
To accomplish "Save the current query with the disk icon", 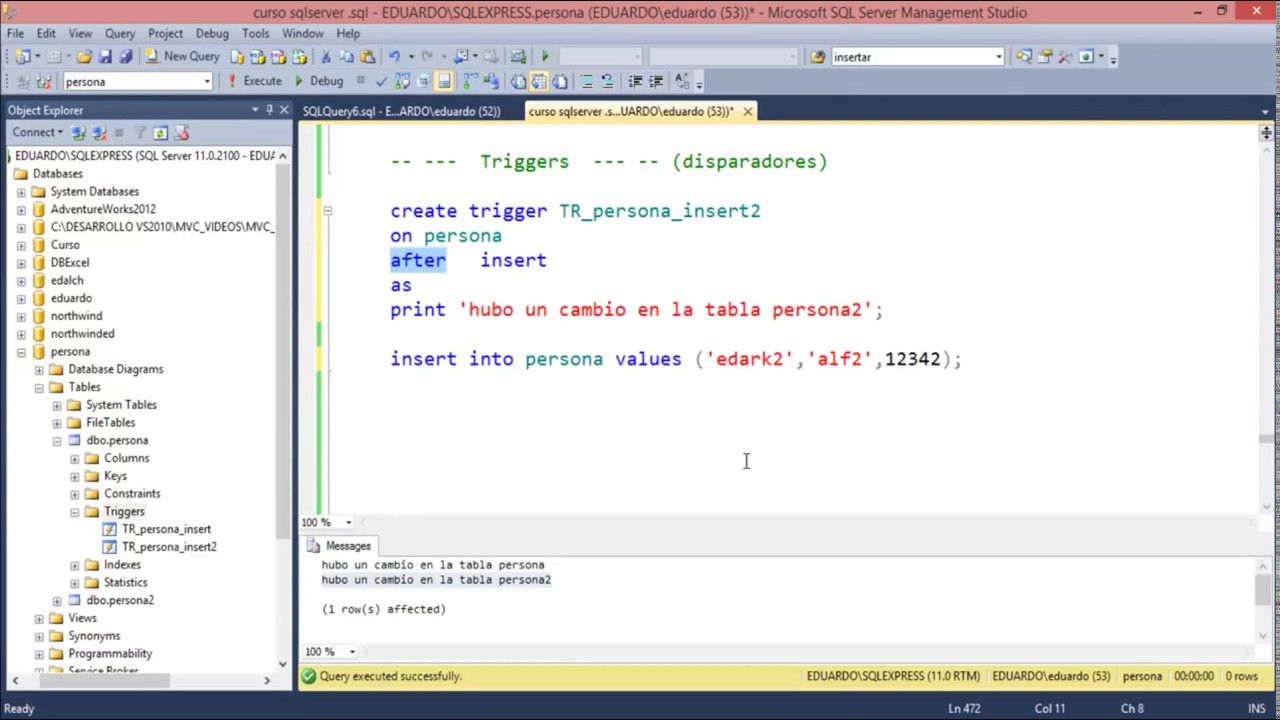I will point(105,56).
